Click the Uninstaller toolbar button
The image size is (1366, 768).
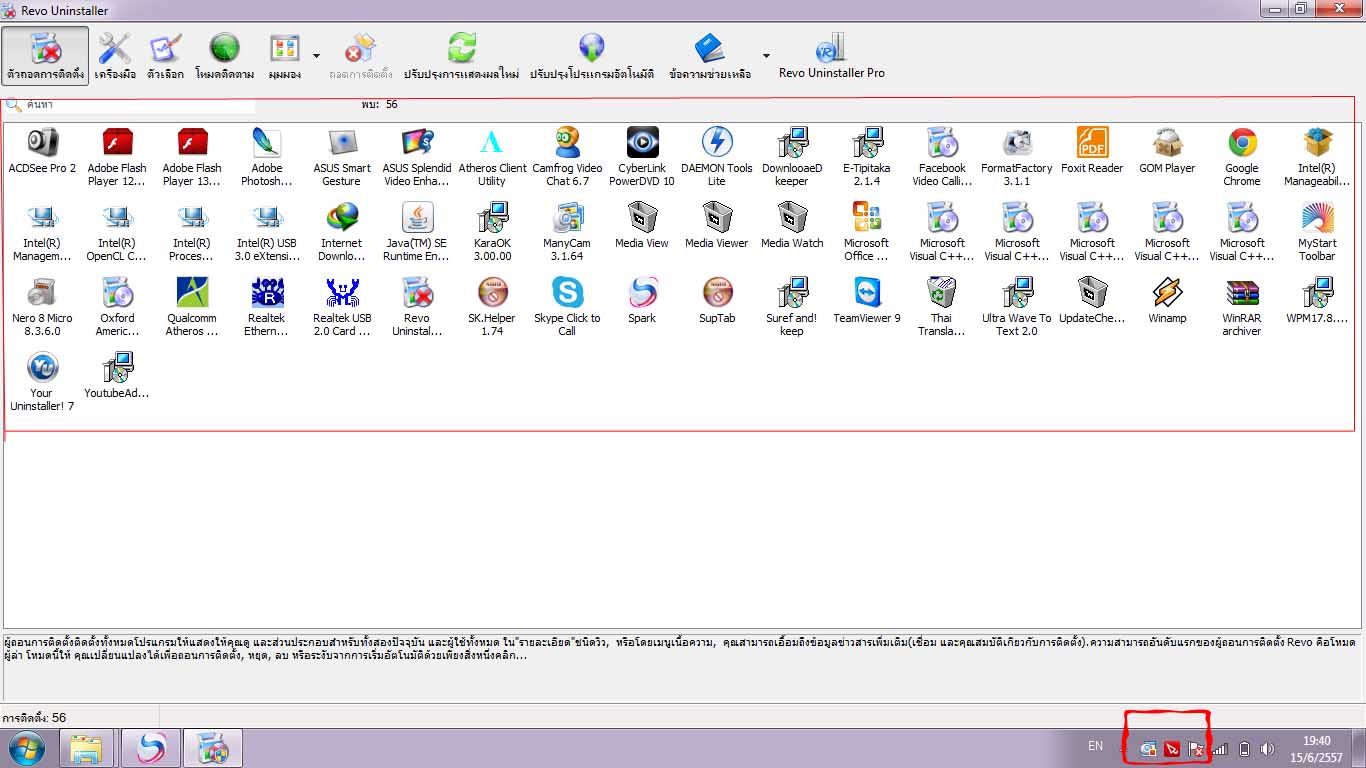pyautogui.click(x=45, y=56)
